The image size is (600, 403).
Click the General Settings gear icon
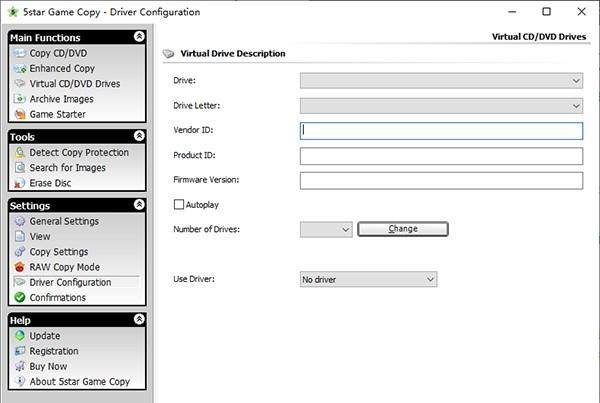[x=20, y=221]
